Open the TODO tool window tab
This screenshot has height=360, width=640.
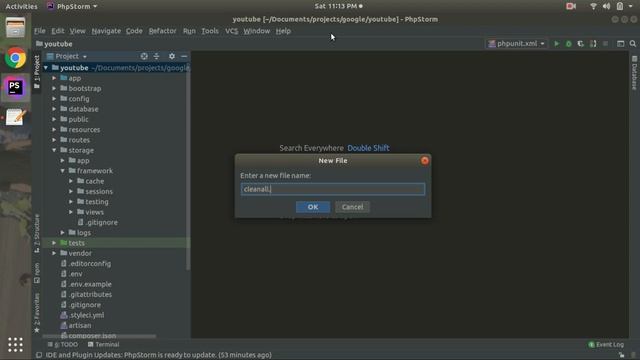click(62, 344)
